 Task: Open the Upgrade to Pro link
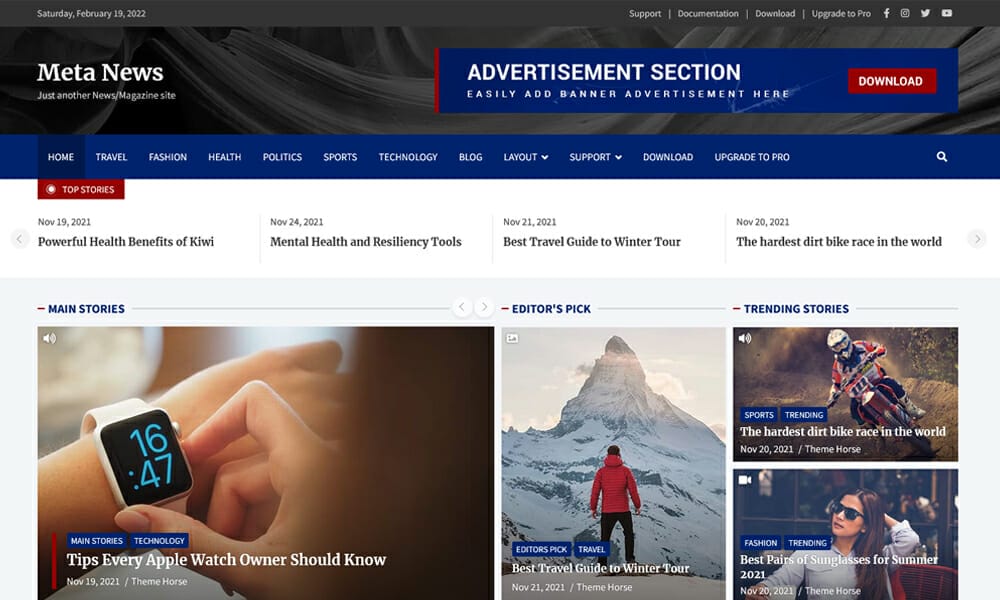(841, 13)
